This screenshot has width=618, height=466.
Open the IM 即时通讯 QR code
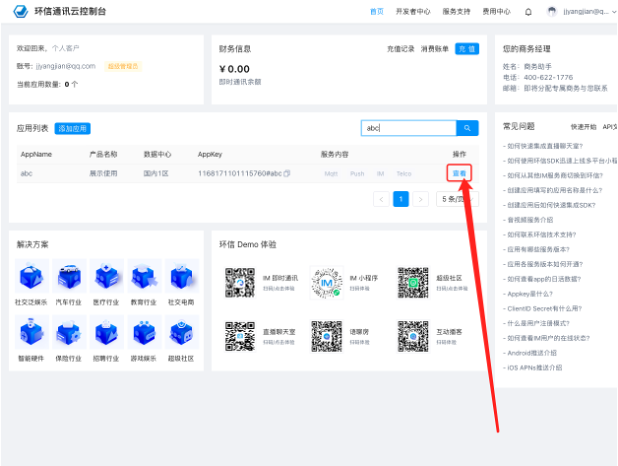tap(242, 282)
